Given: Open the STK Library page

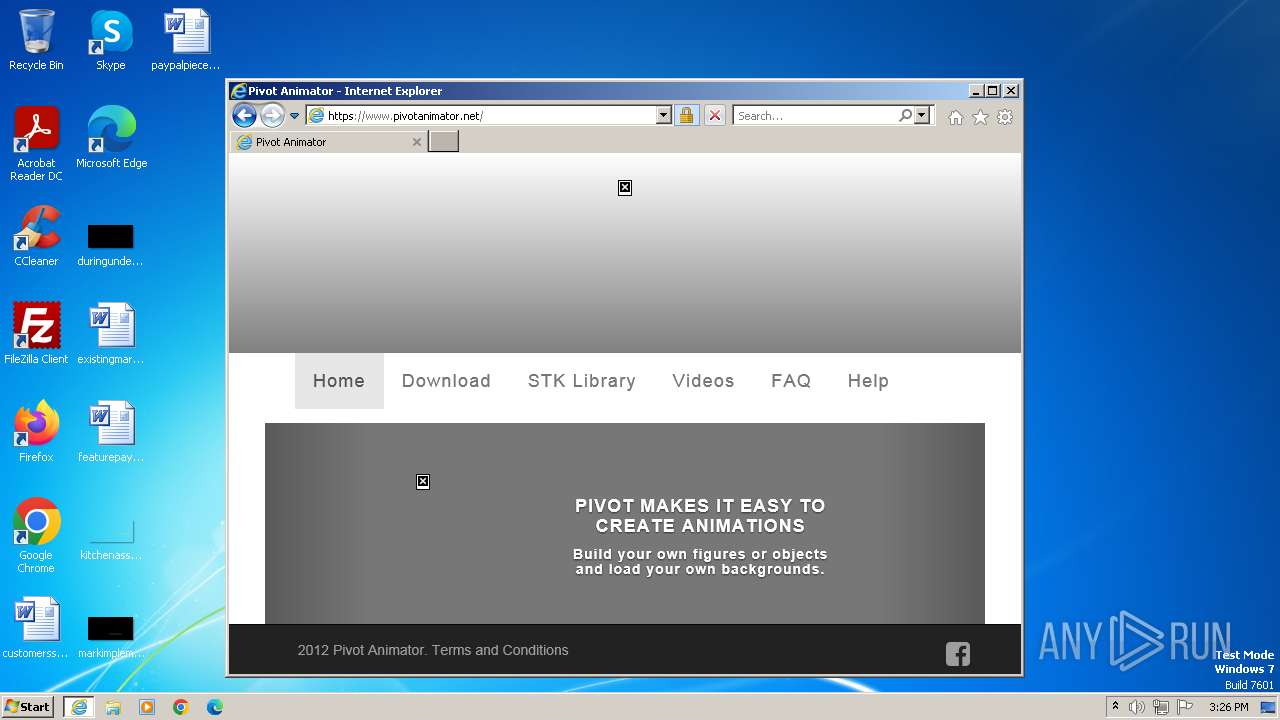Looking at the screenshot, I should [582, 381].
